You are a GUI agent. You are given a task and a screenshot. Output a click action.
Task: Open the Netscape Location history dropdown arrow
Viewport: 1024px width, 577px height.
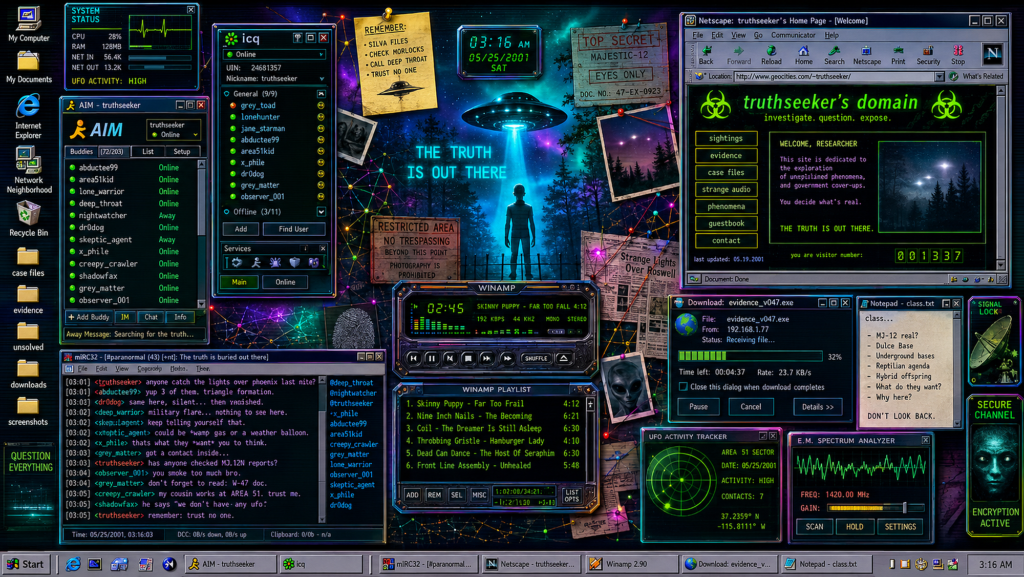(939, 76)
